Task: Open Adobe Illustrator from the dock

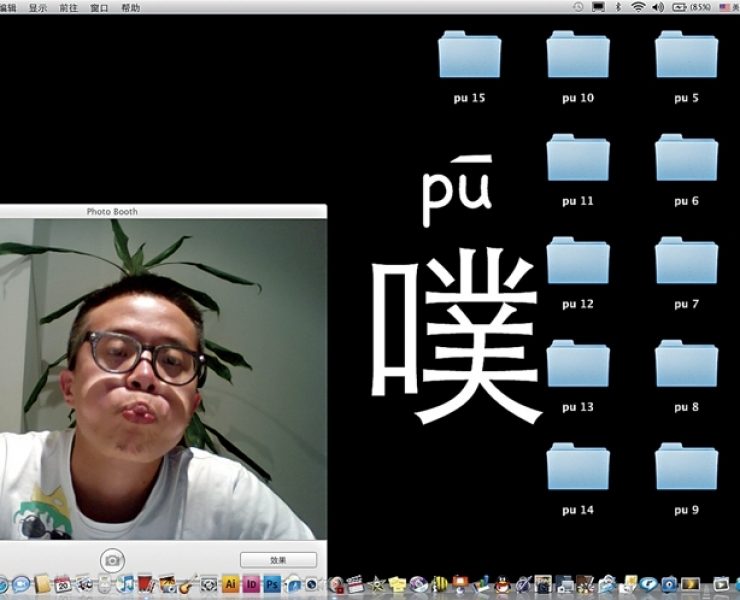Action: click(x=231, y=584)
